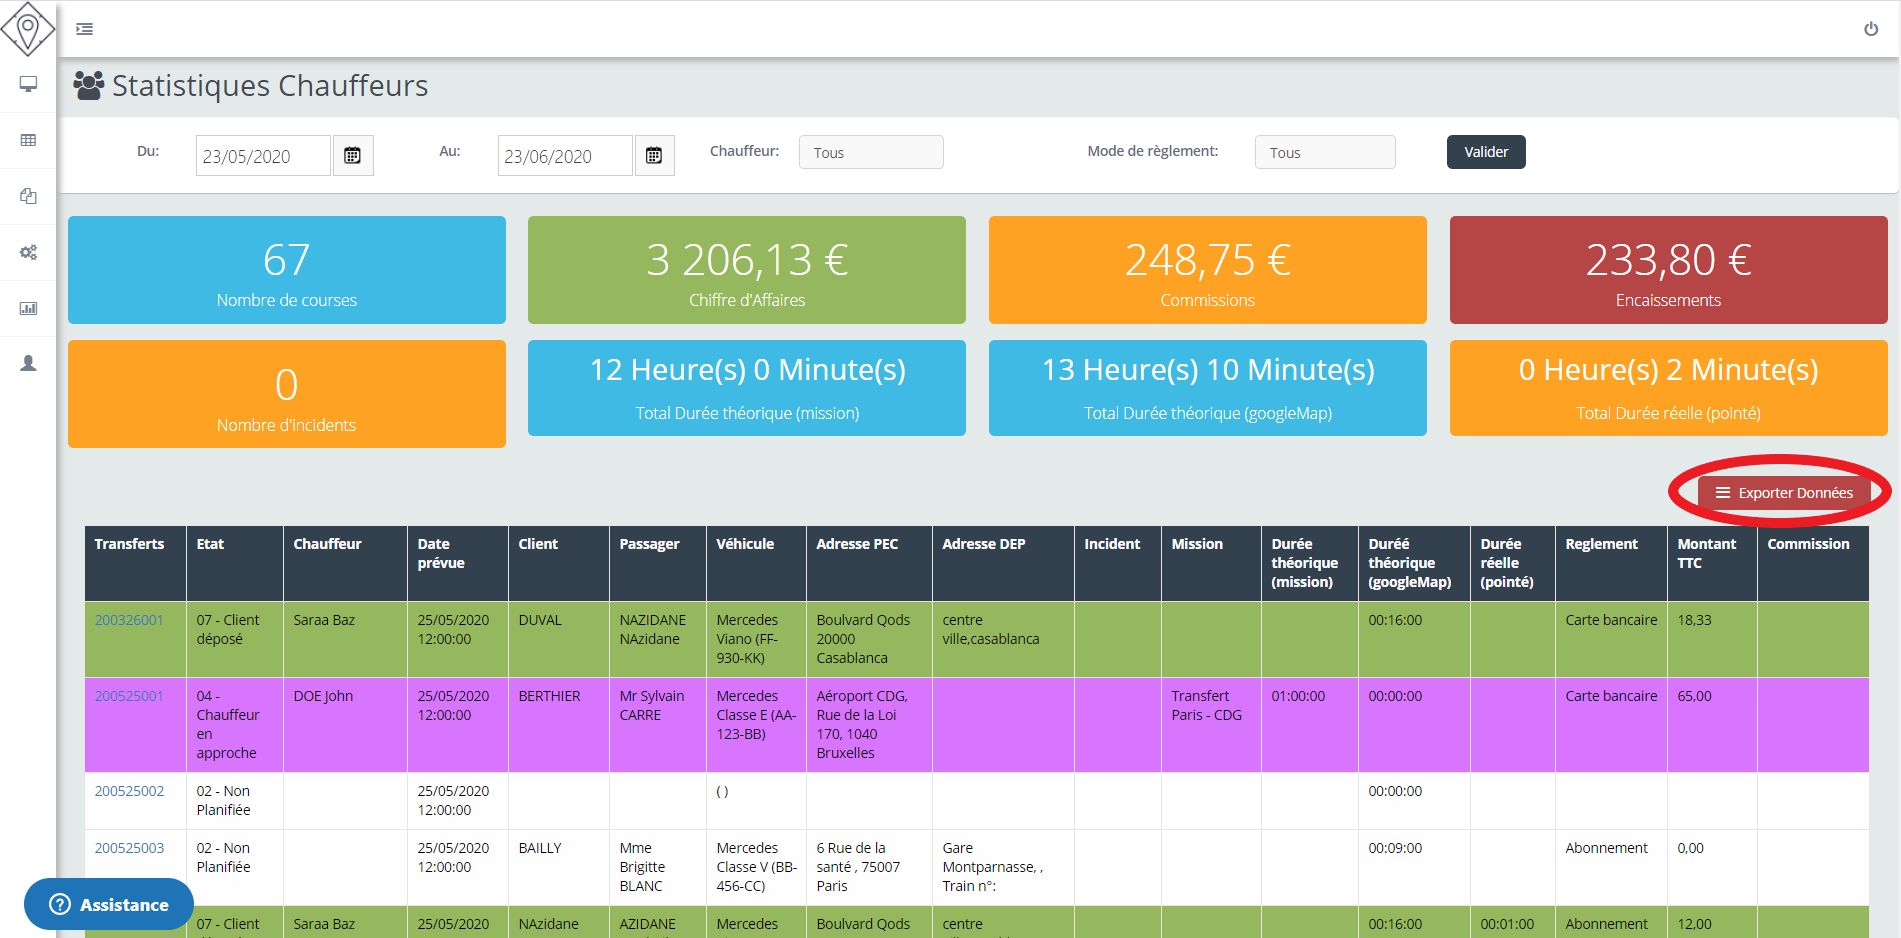This screenshot has width=1901, height=938.
Task: Open the Assistance help button
Action: point(109,904)
